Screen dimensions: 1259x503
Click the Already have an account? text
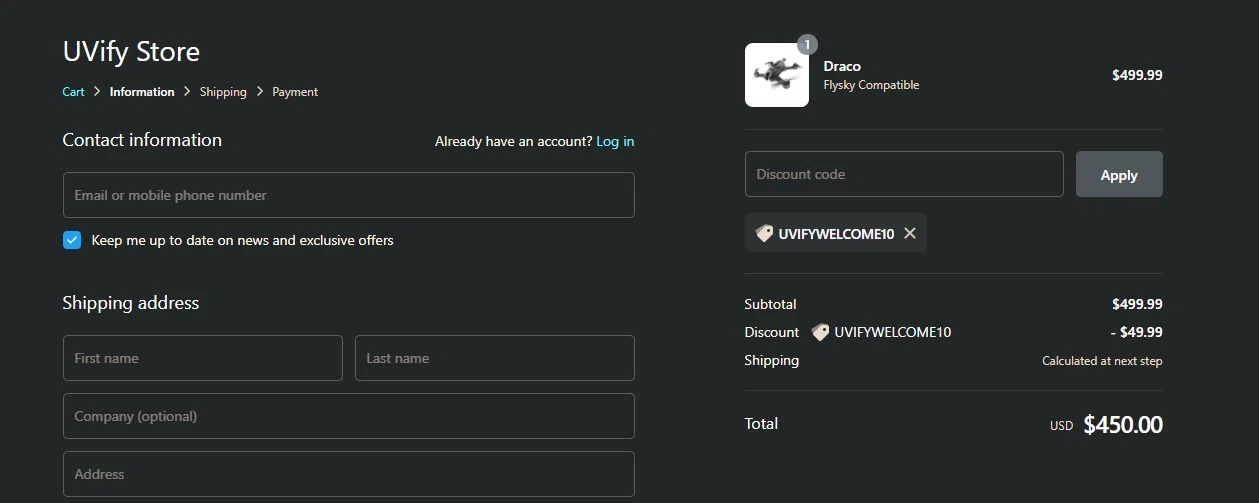coord(513,141)
